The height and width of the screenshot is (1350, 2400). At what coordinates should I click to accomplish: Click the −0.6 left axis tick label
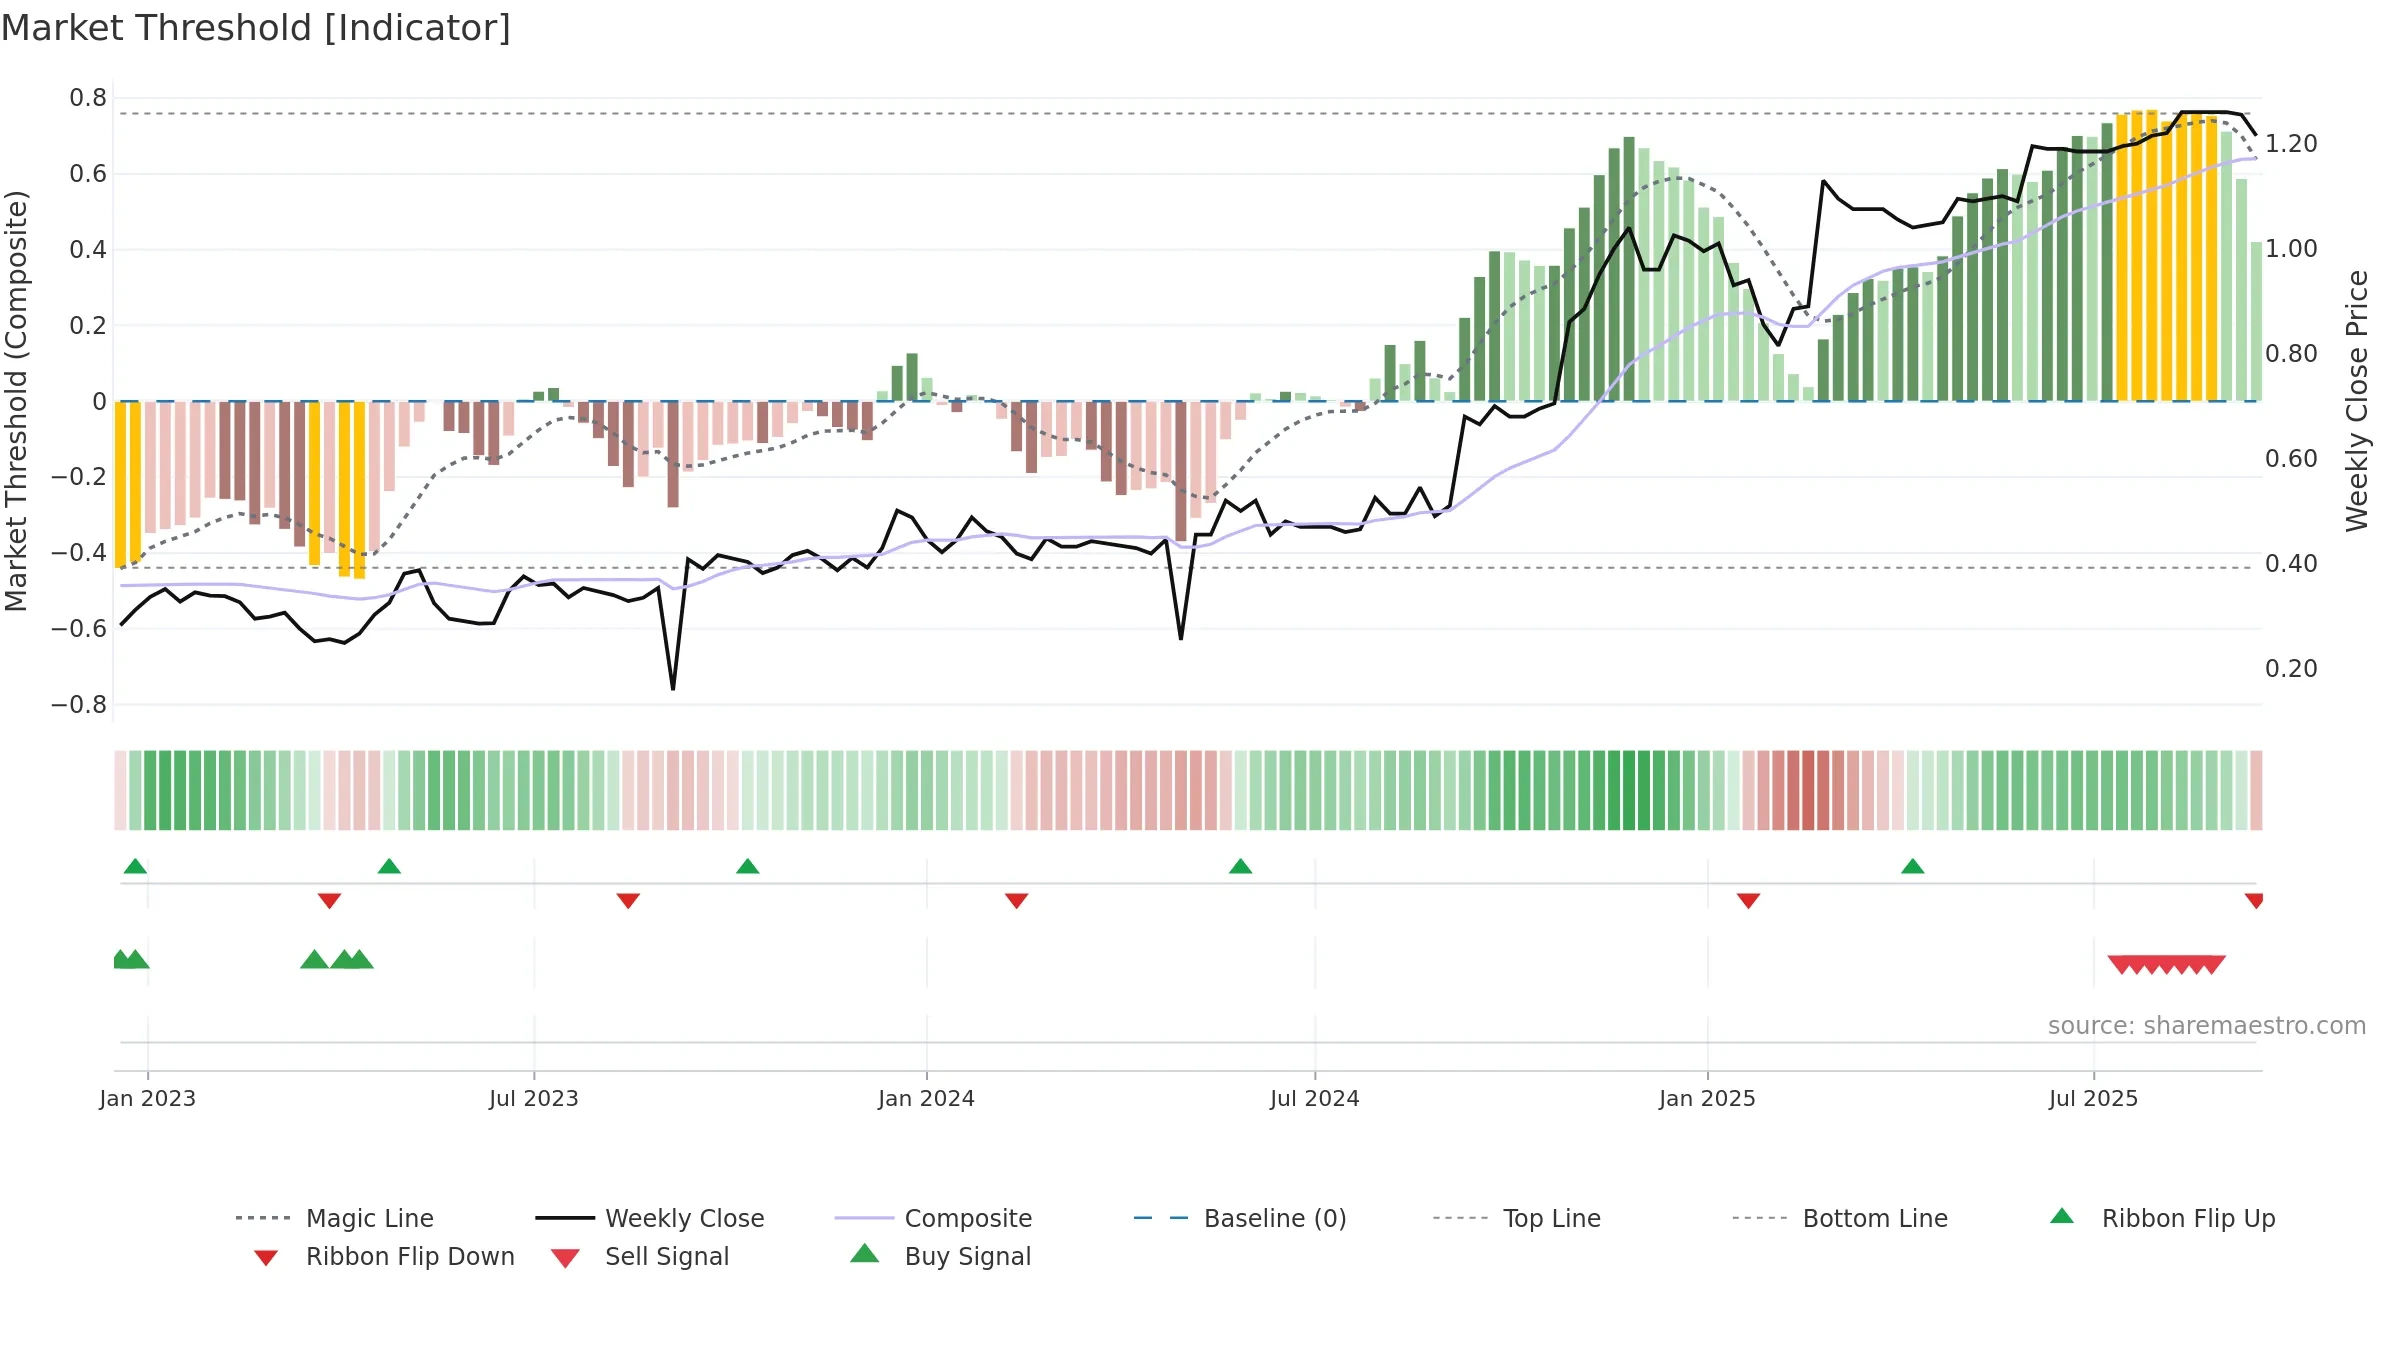(x=79, y=629)
